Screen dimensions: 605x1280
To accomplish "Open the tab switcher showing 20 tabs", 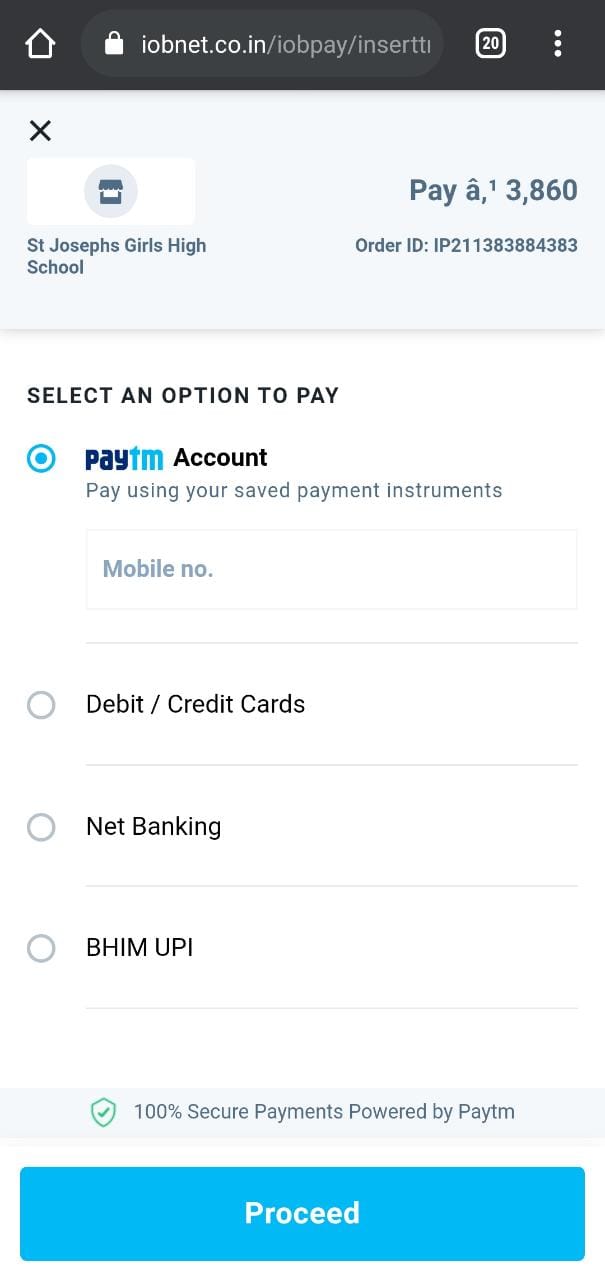I will [x=490, y=44].
